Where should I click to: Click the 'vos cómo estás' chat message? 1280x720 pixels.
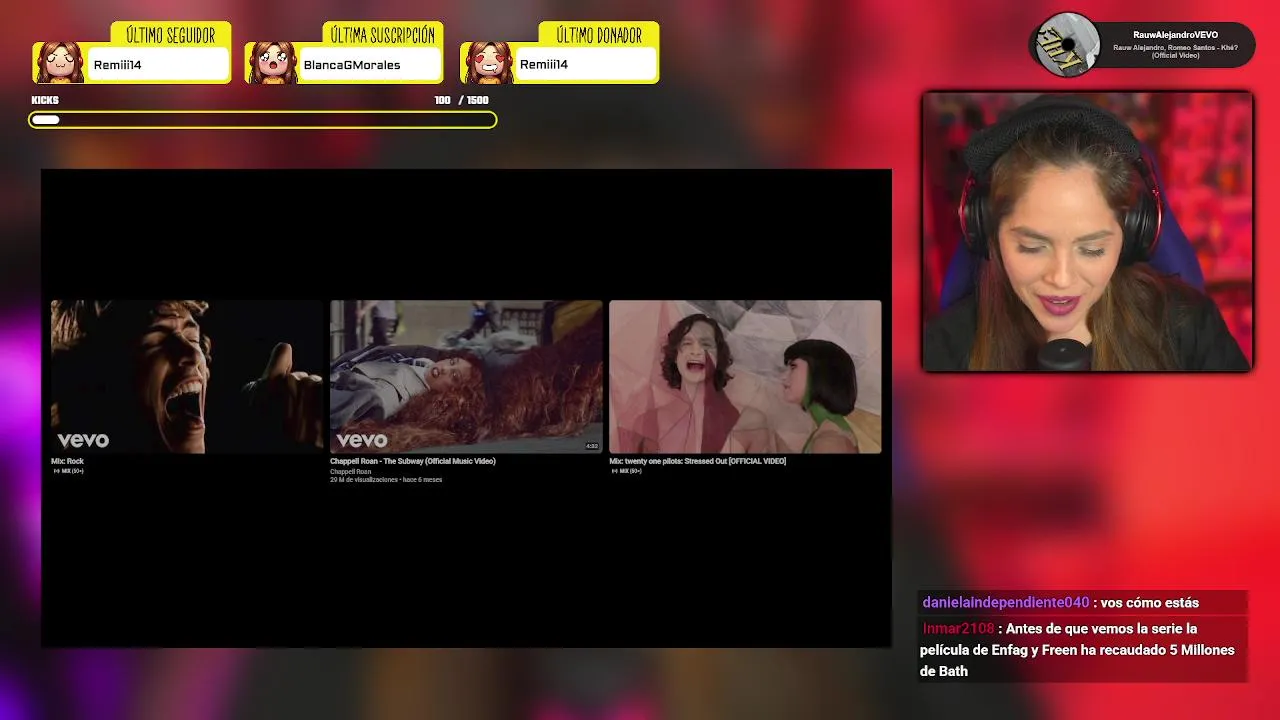coord(1149,603)
